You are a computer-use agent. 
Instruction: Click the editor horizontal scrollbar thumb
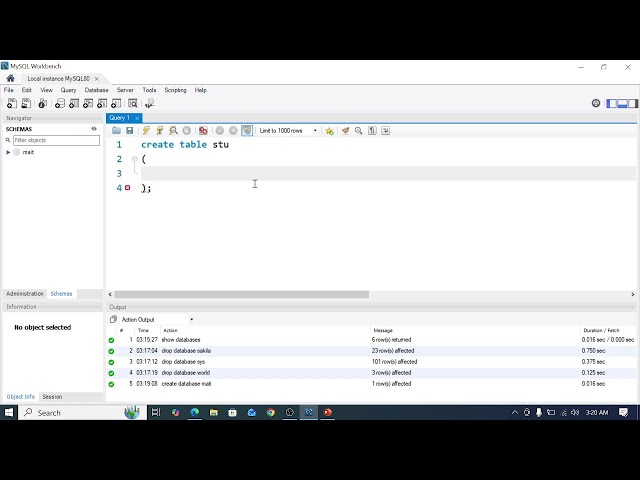click(x=242, y=294)
